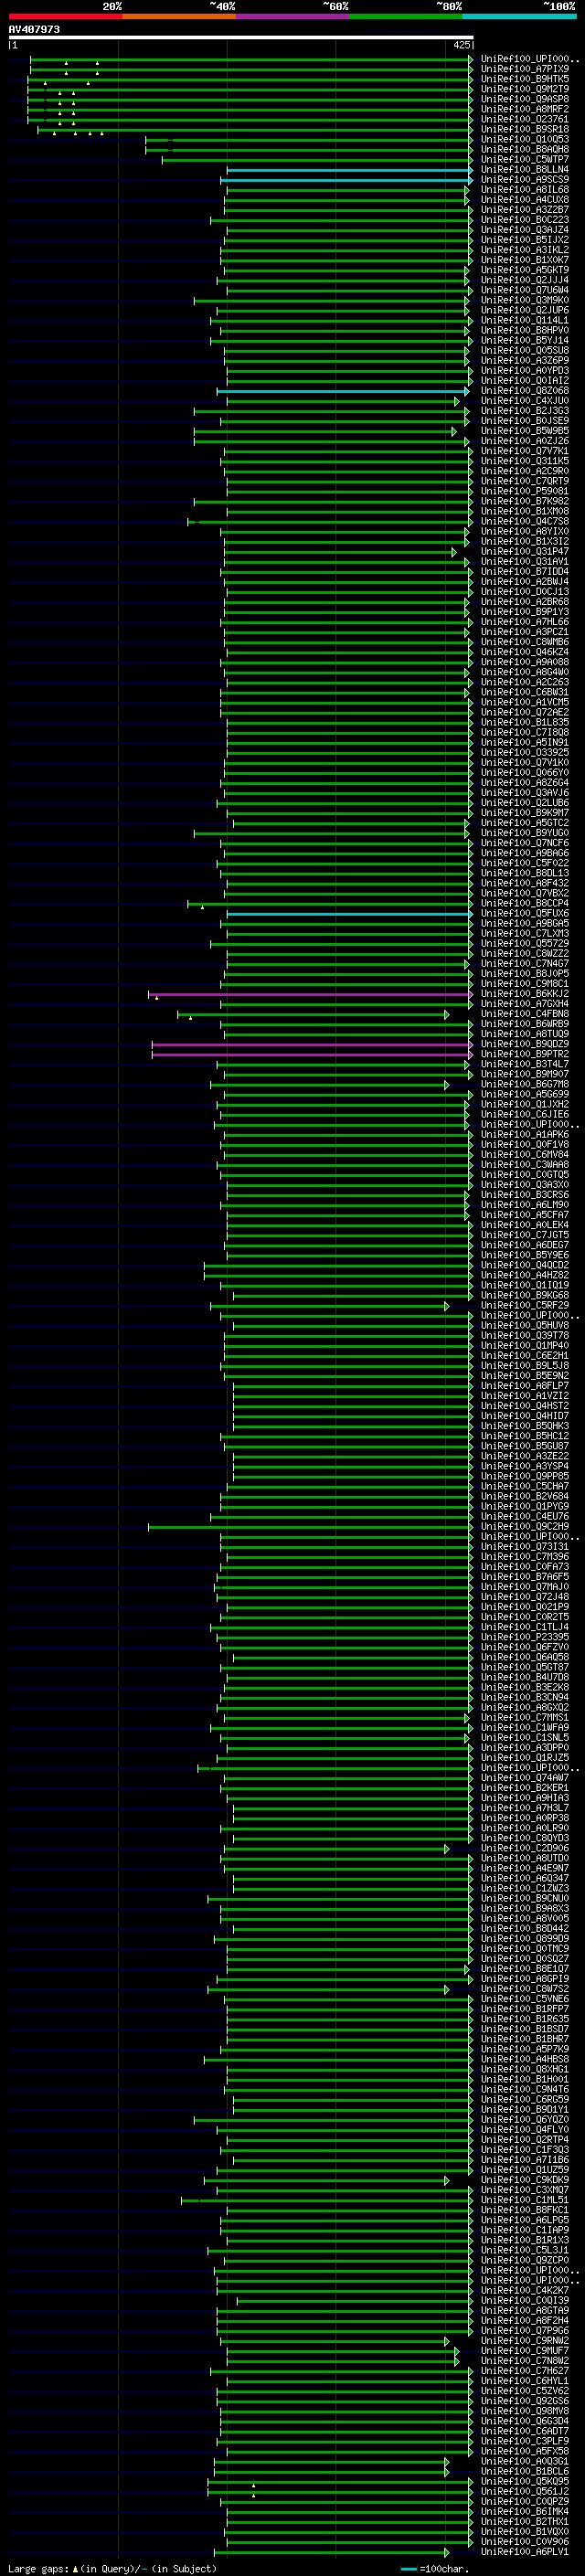Open the UniRef100_Q5KQ95 label
The width and height of the screenshot is (585, 2576).
point(525,2483)
